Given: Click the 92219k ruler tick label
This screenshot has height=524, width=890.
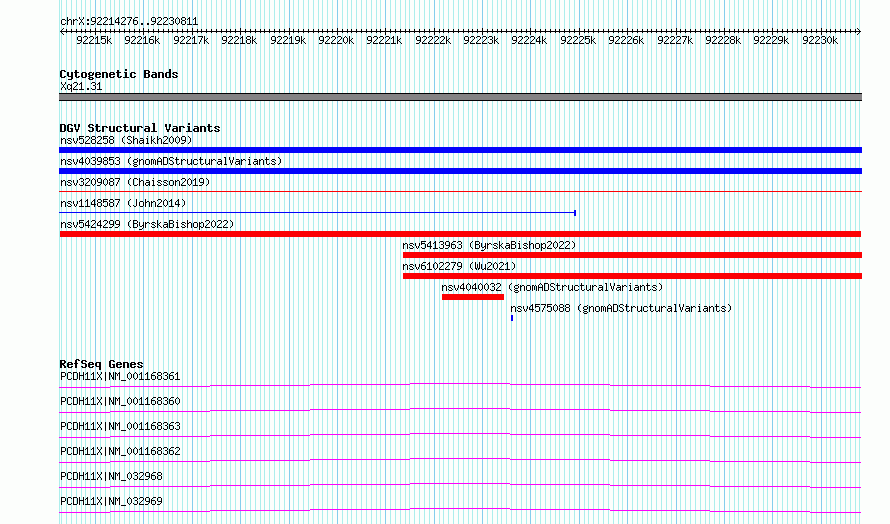Looking at the screenshot, I should click(x=288, y=40).
